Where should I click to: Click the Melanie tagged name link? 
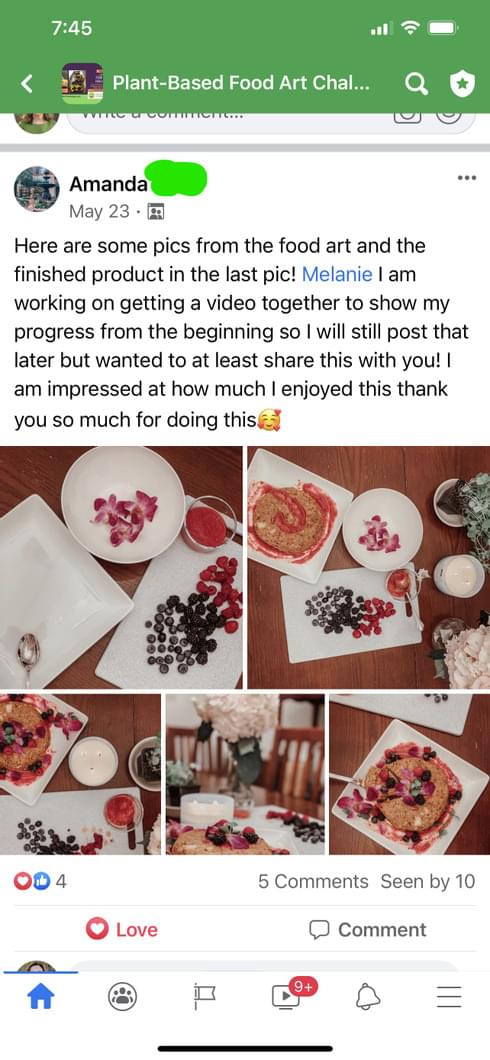337,274
